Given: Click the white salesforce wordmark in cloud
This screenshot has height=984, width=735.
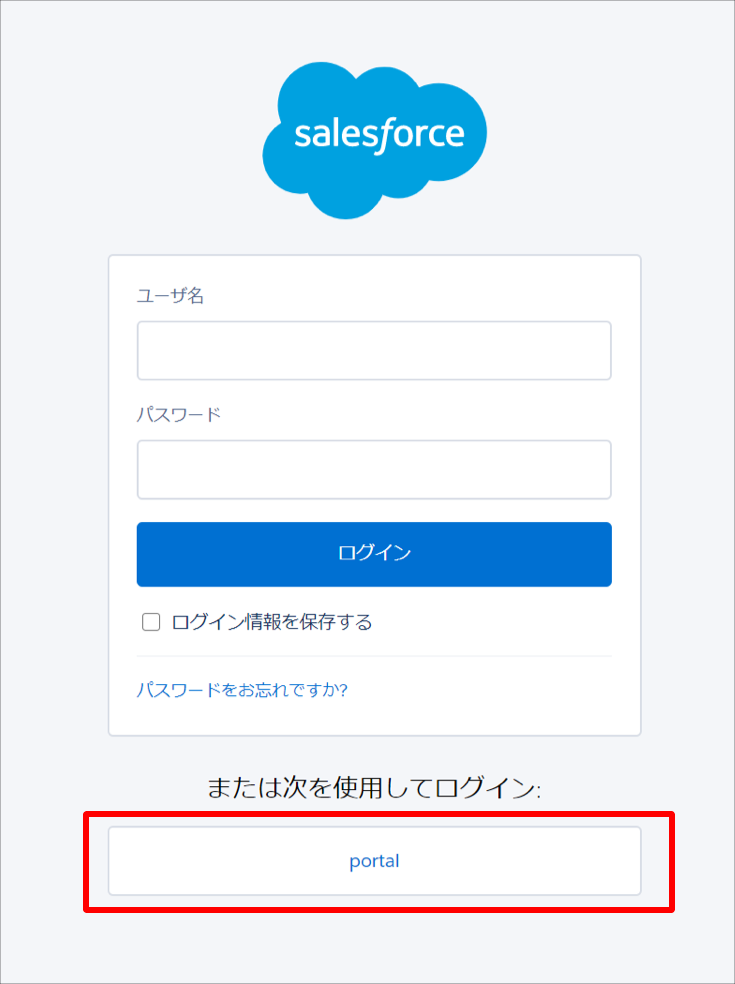Looking at the screenshot, I should 379,135.
